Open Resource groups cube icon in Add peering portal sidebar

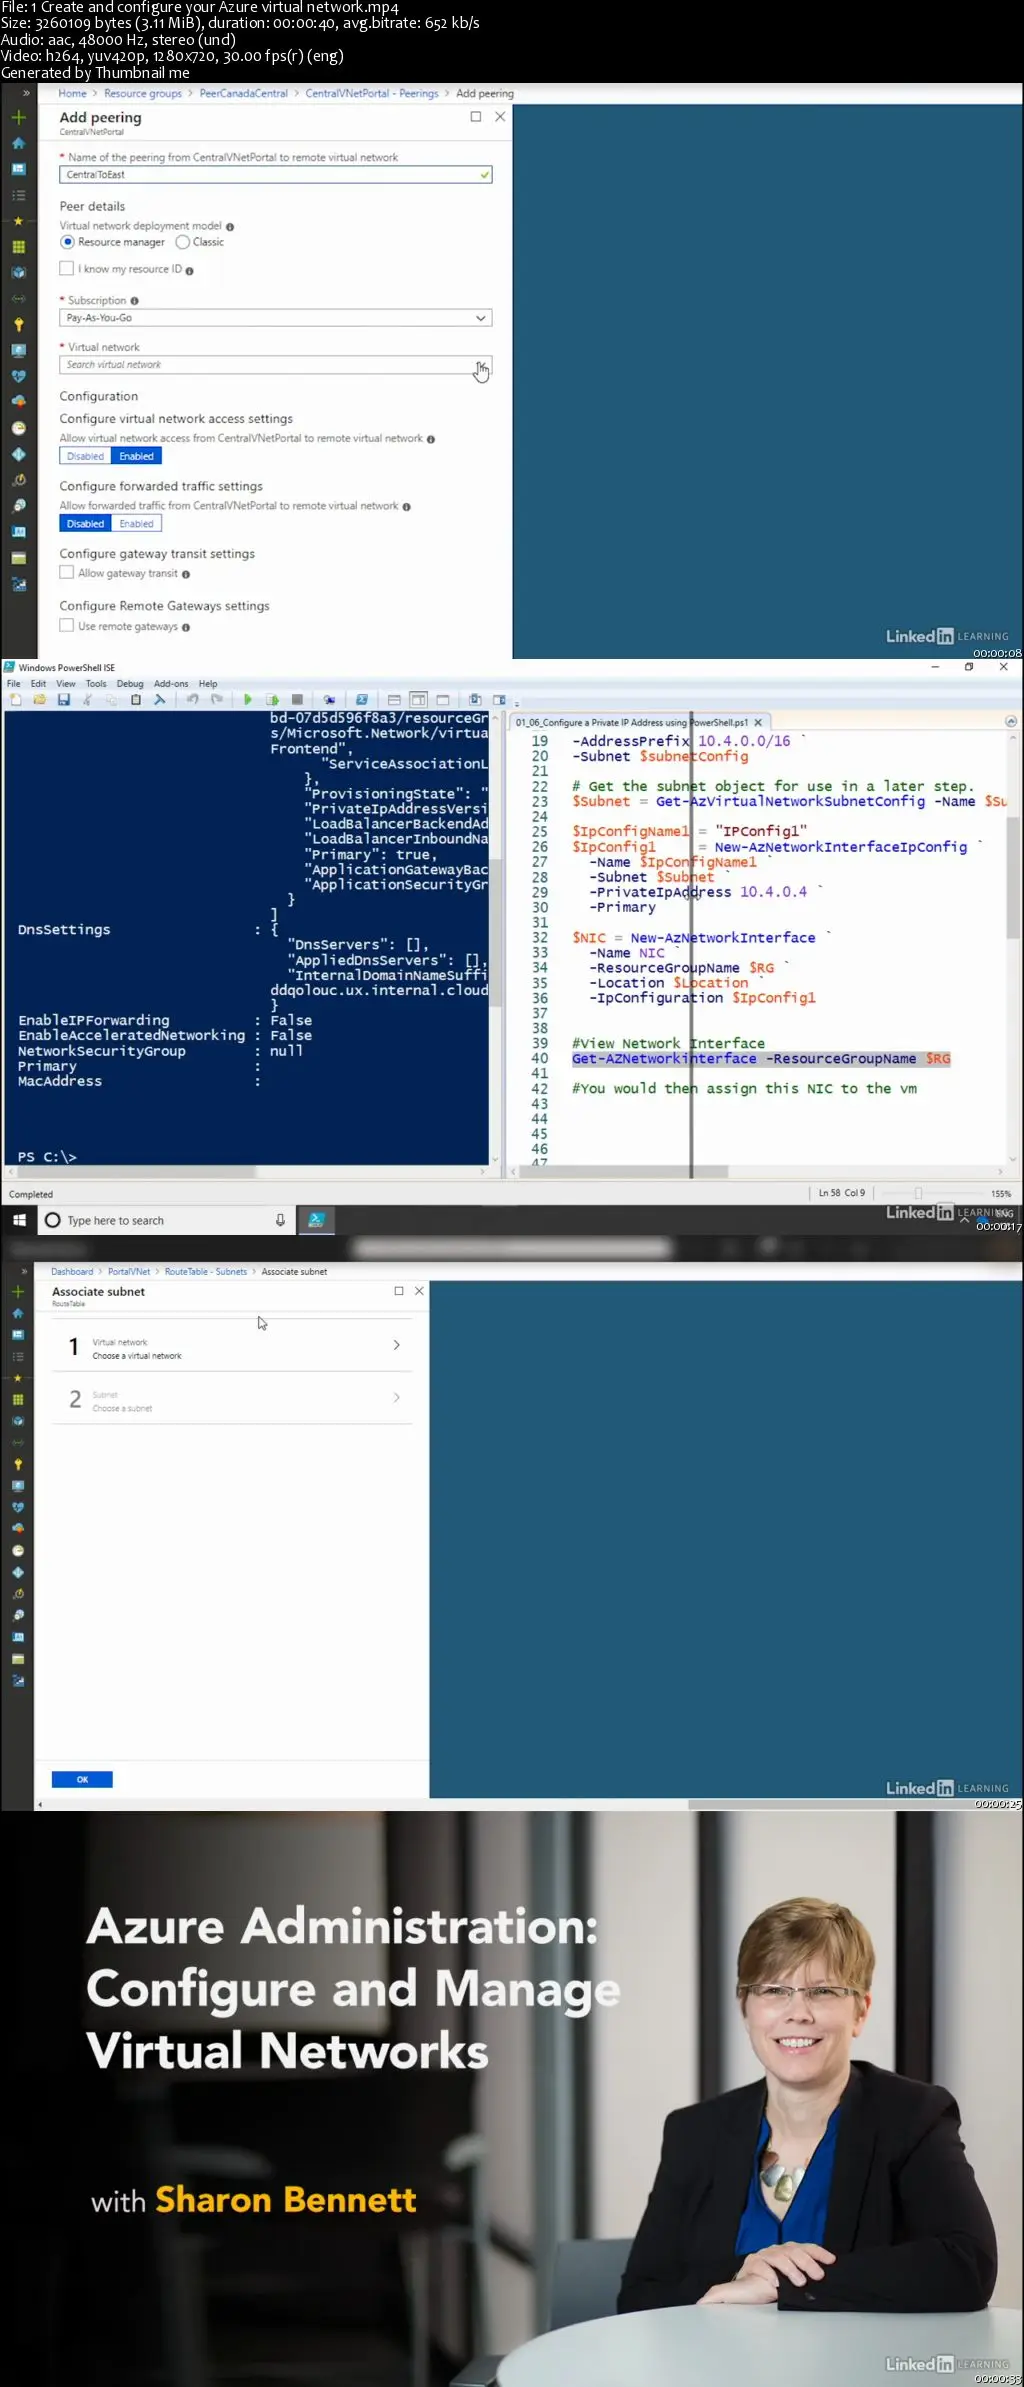pos(18,272)
